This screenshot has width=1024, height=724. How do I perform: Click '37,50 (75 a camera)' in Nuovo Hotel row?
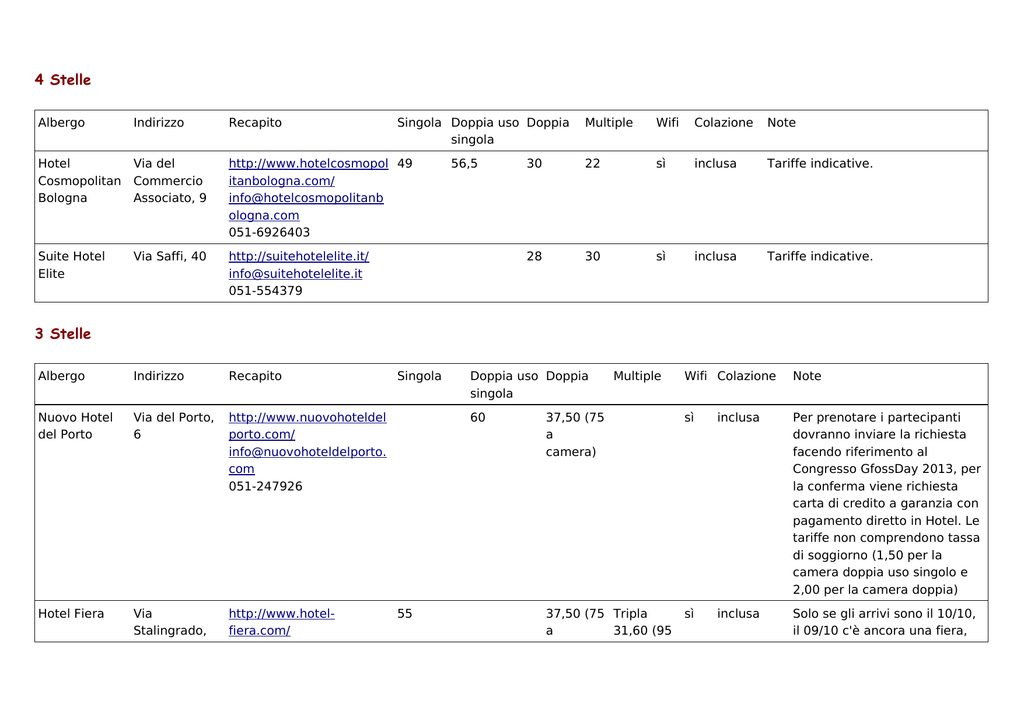(575, 434)
